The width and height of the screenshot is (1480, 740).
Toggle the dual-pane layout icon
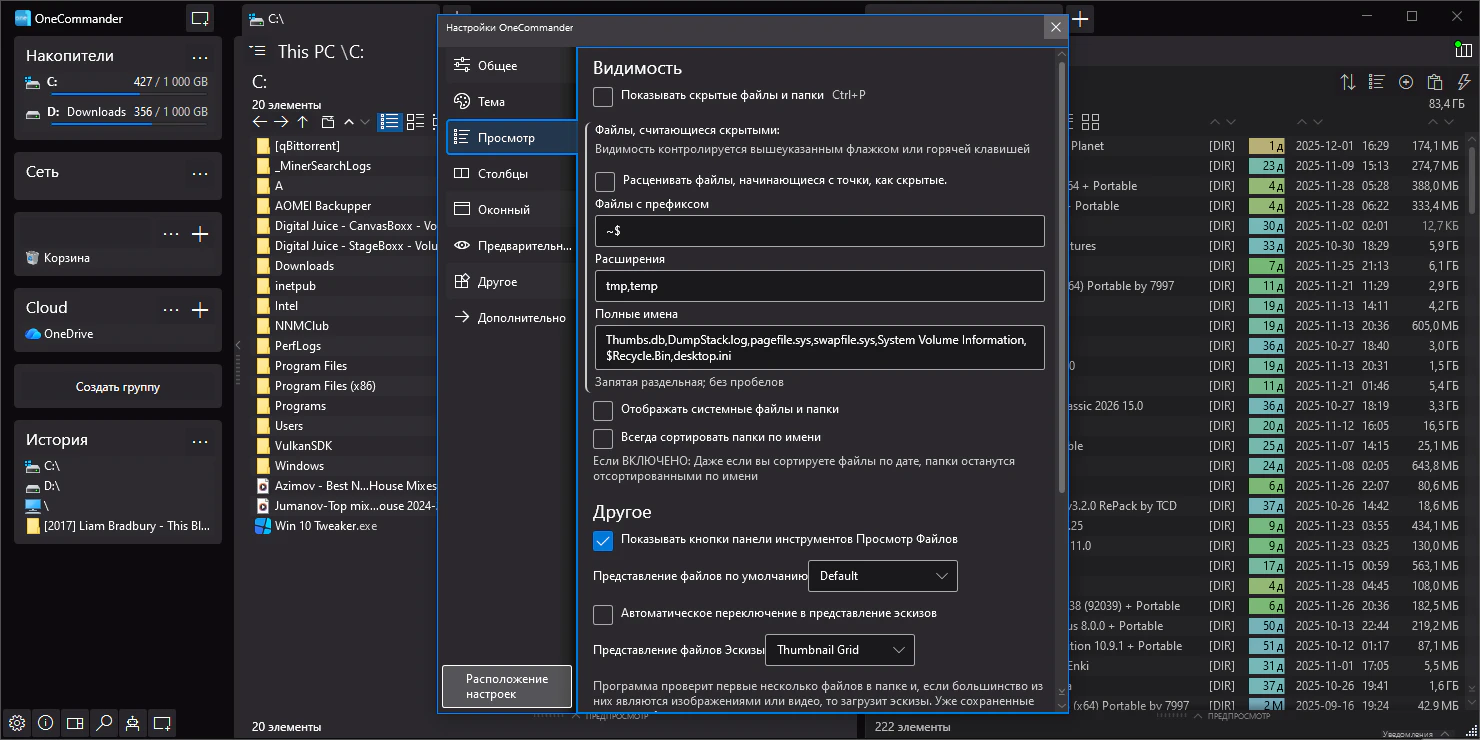pyautogui.click(x=74, y=722)
